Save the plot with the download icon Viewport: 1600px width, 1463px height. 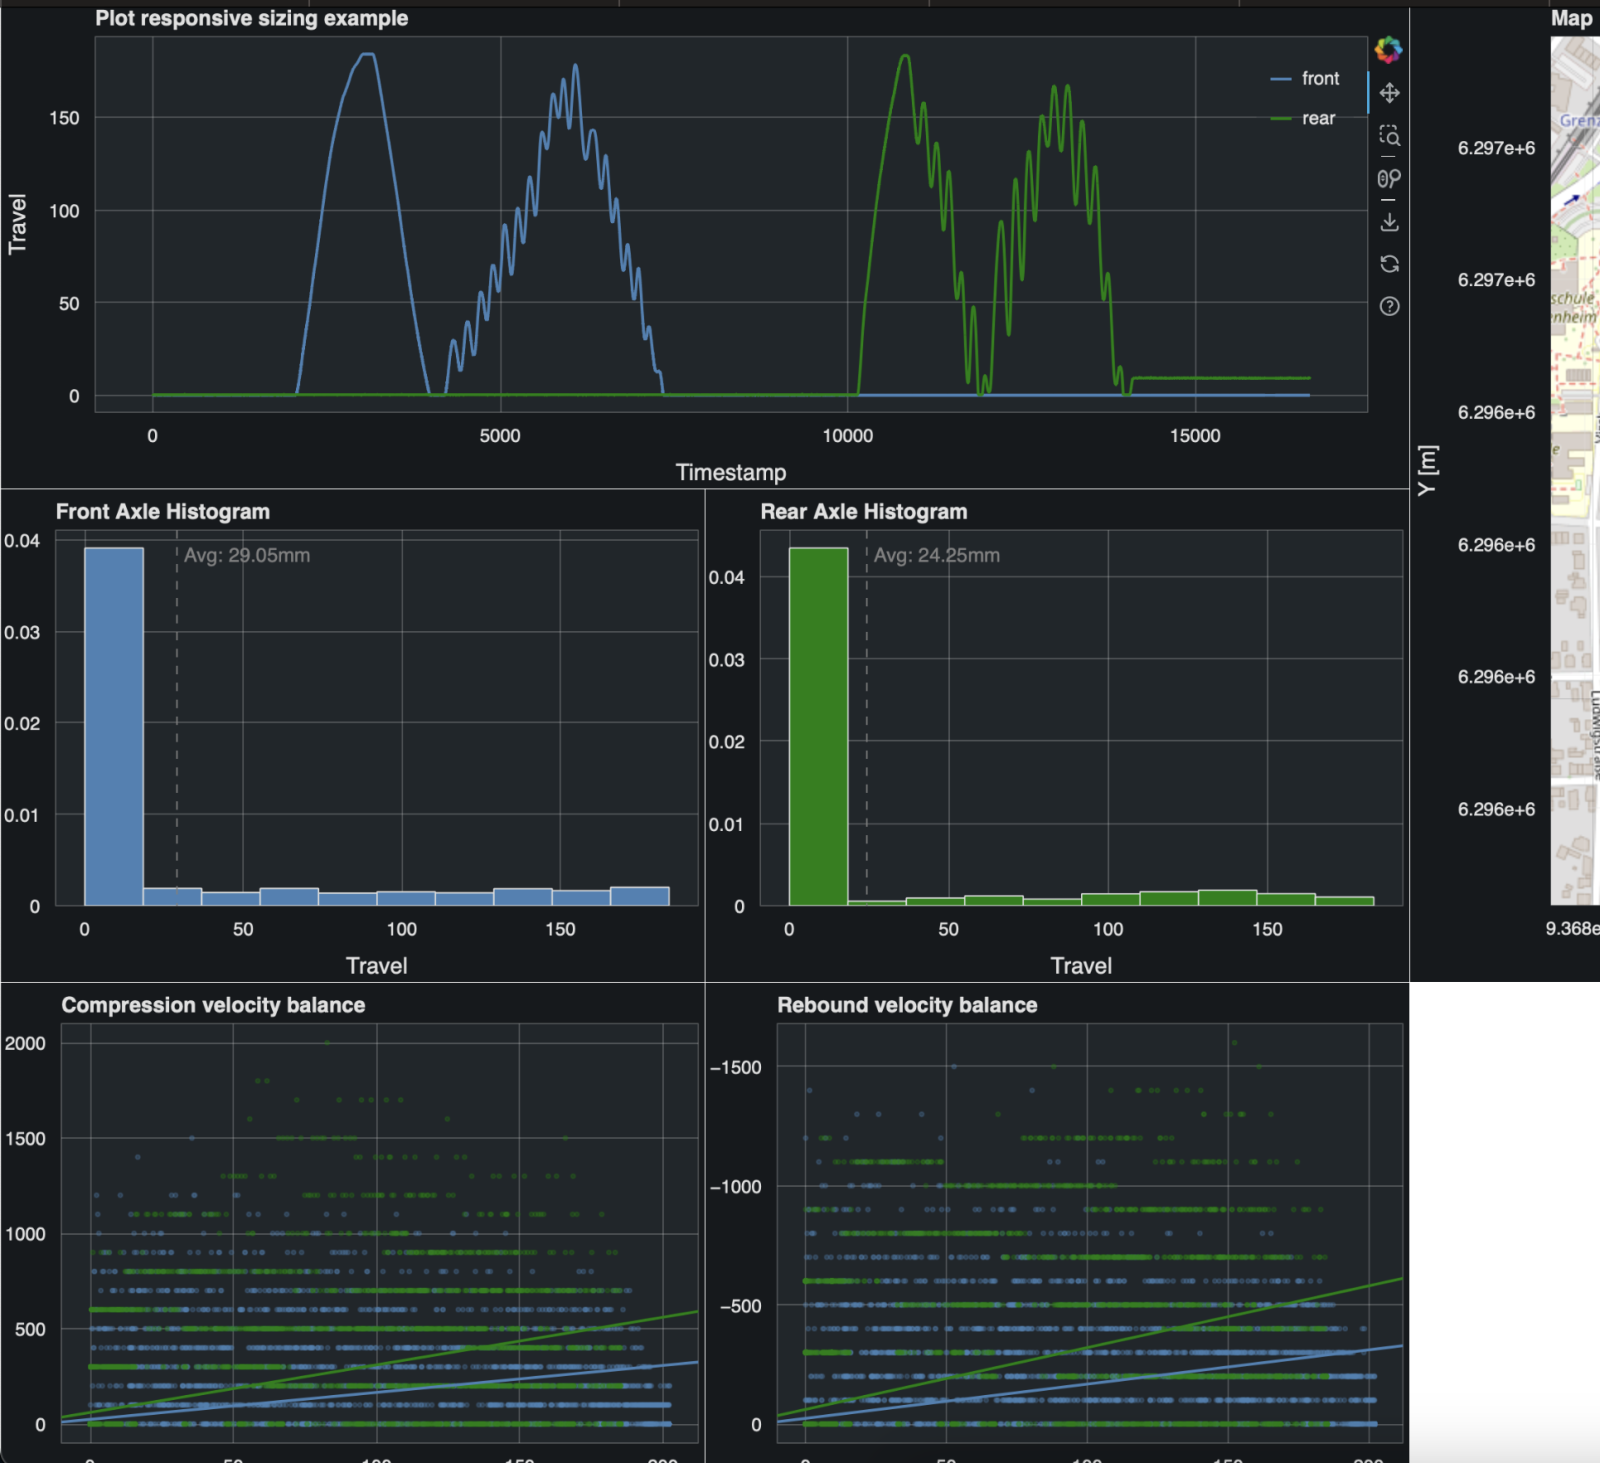tap(1389, 222)
